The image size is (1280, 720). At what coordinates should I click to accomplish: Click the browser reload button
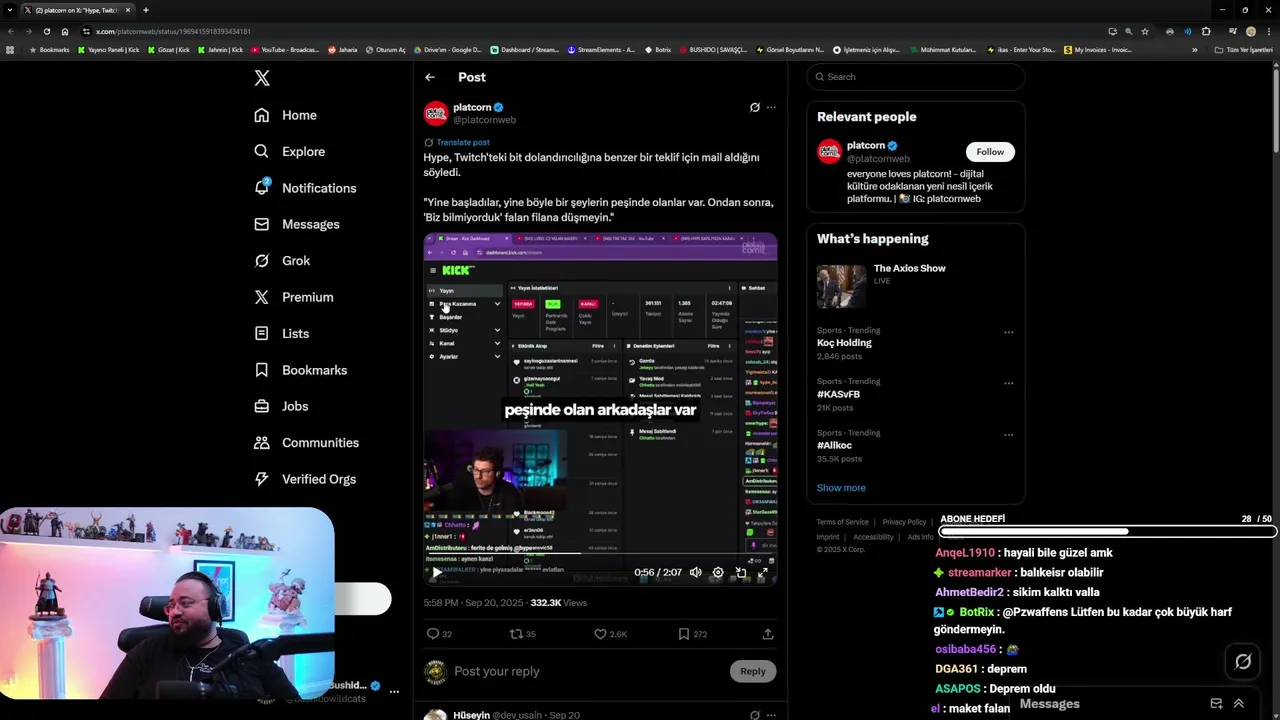(46, 31)
